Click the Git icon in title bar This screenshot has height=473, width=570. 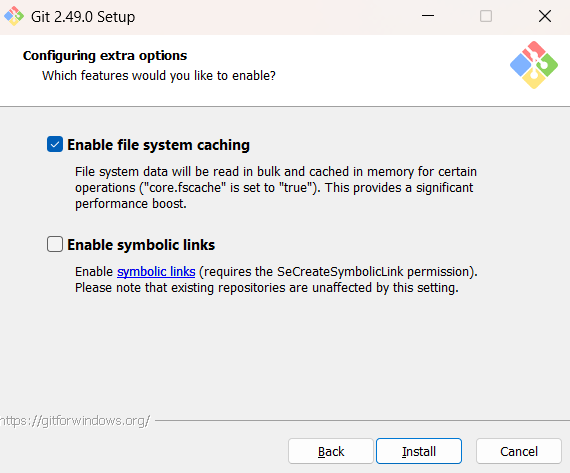[x=14, y=16]
